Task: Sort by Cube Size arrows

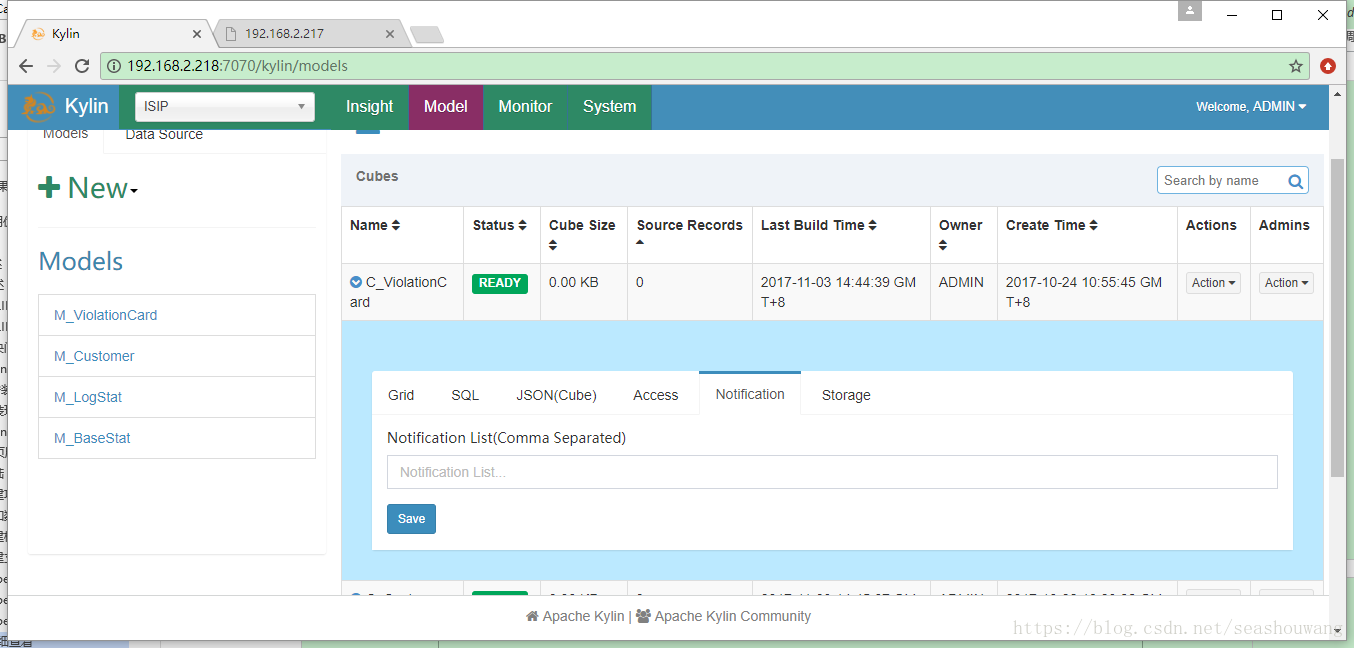Action: (x=553, y=245)
